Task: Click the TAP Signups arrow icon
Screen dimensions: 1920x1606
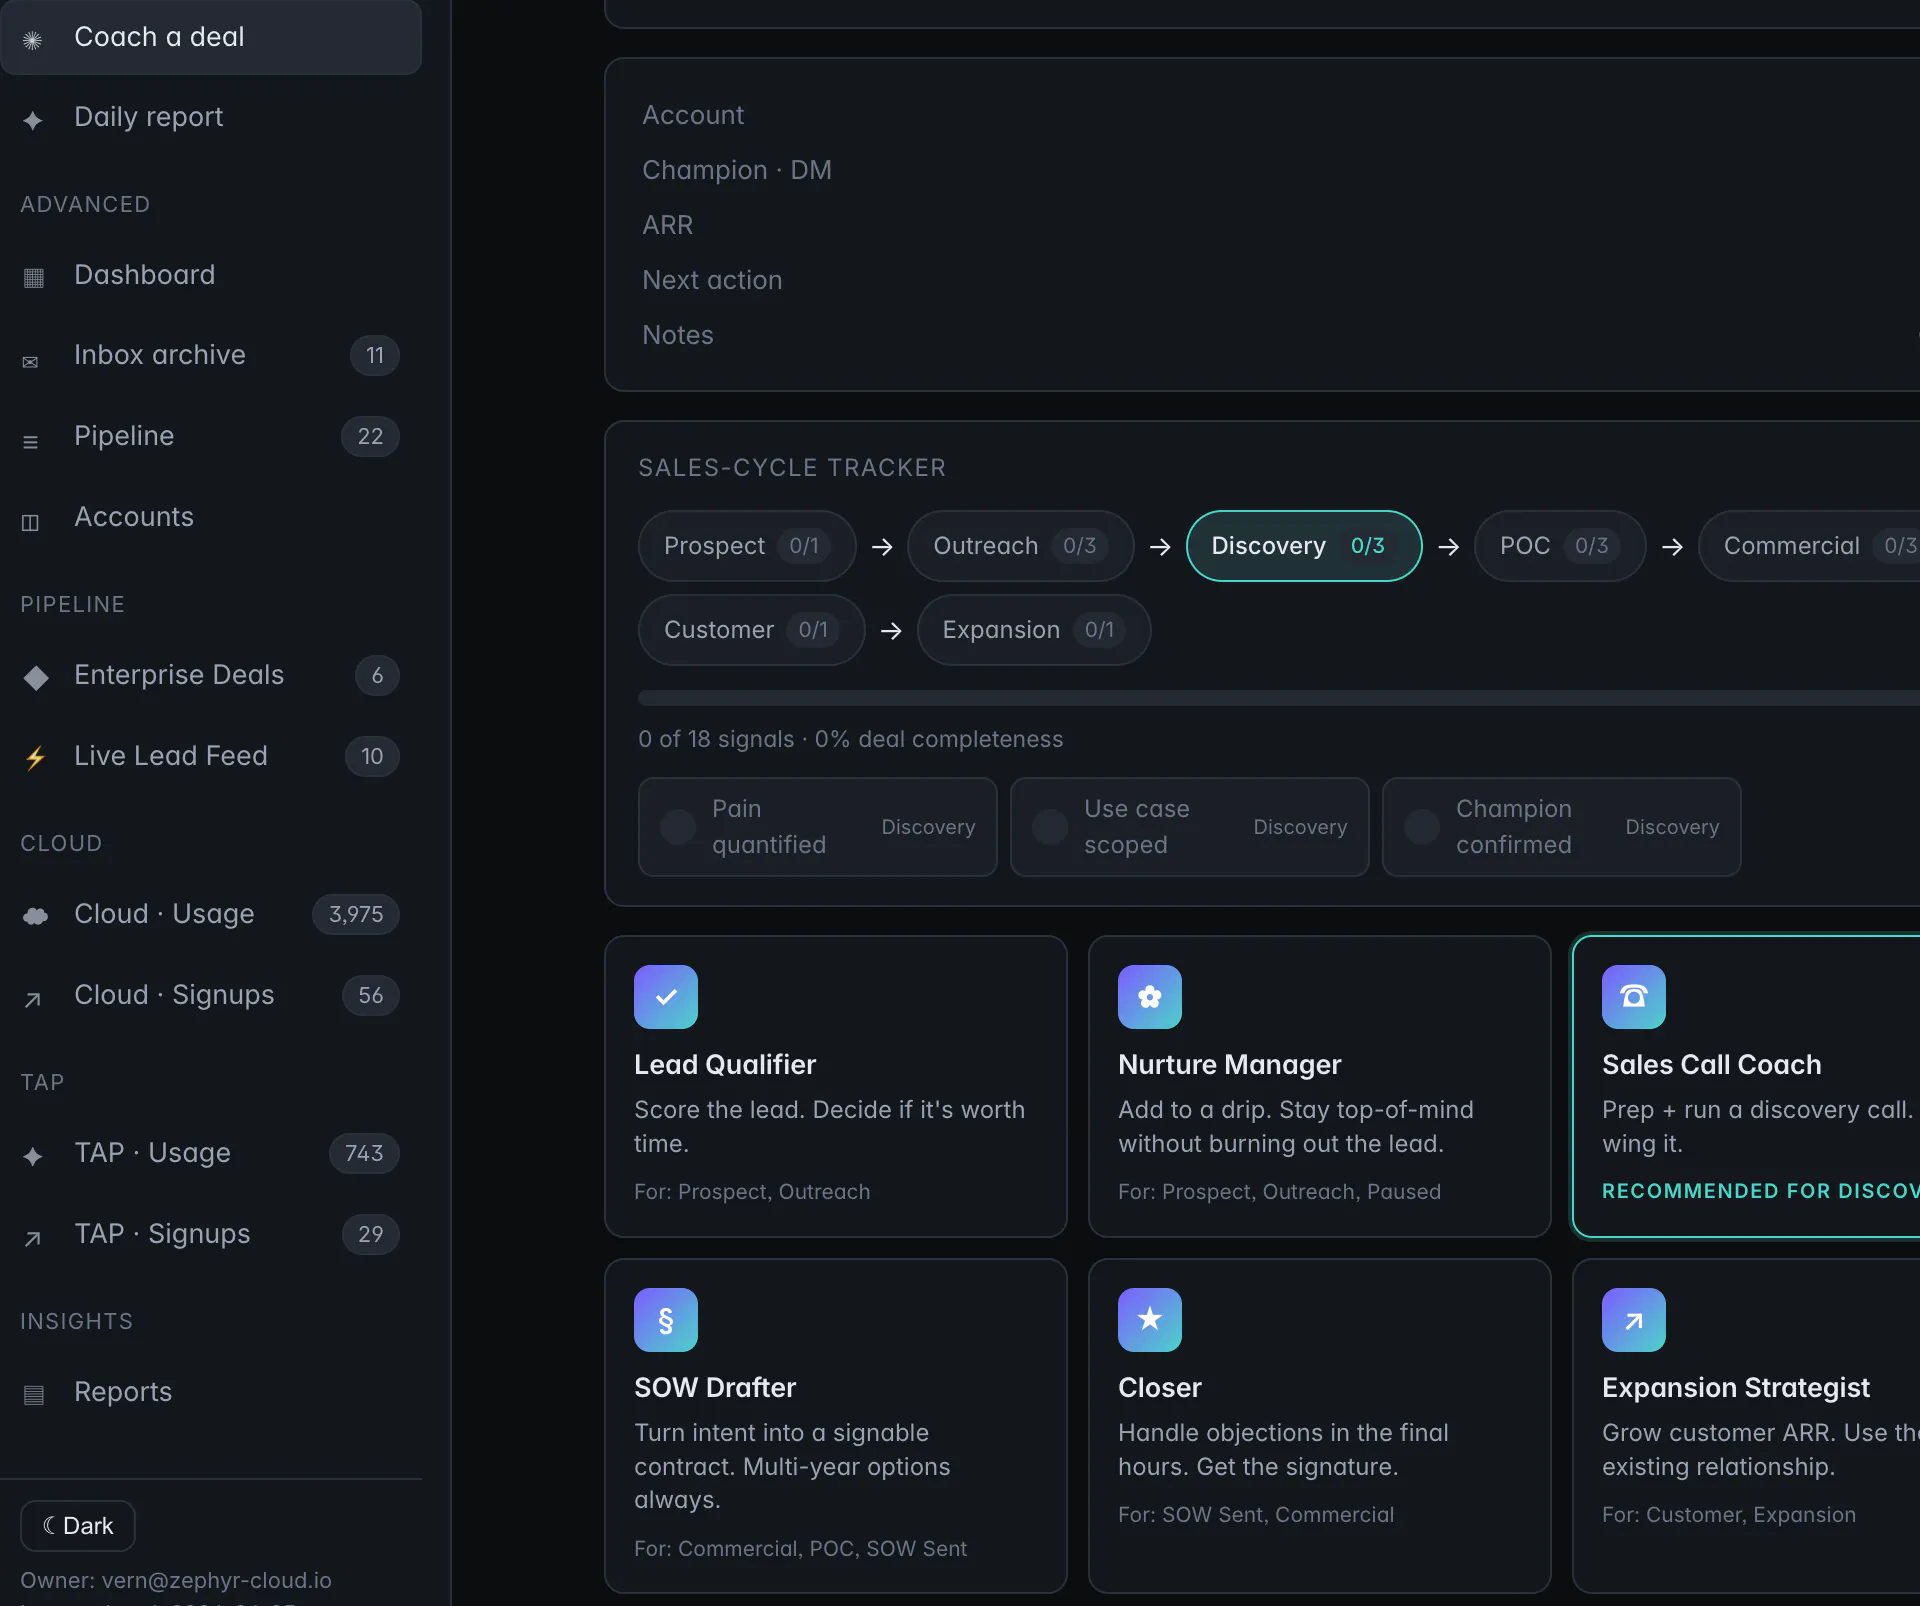Action: pos(32,1238)
